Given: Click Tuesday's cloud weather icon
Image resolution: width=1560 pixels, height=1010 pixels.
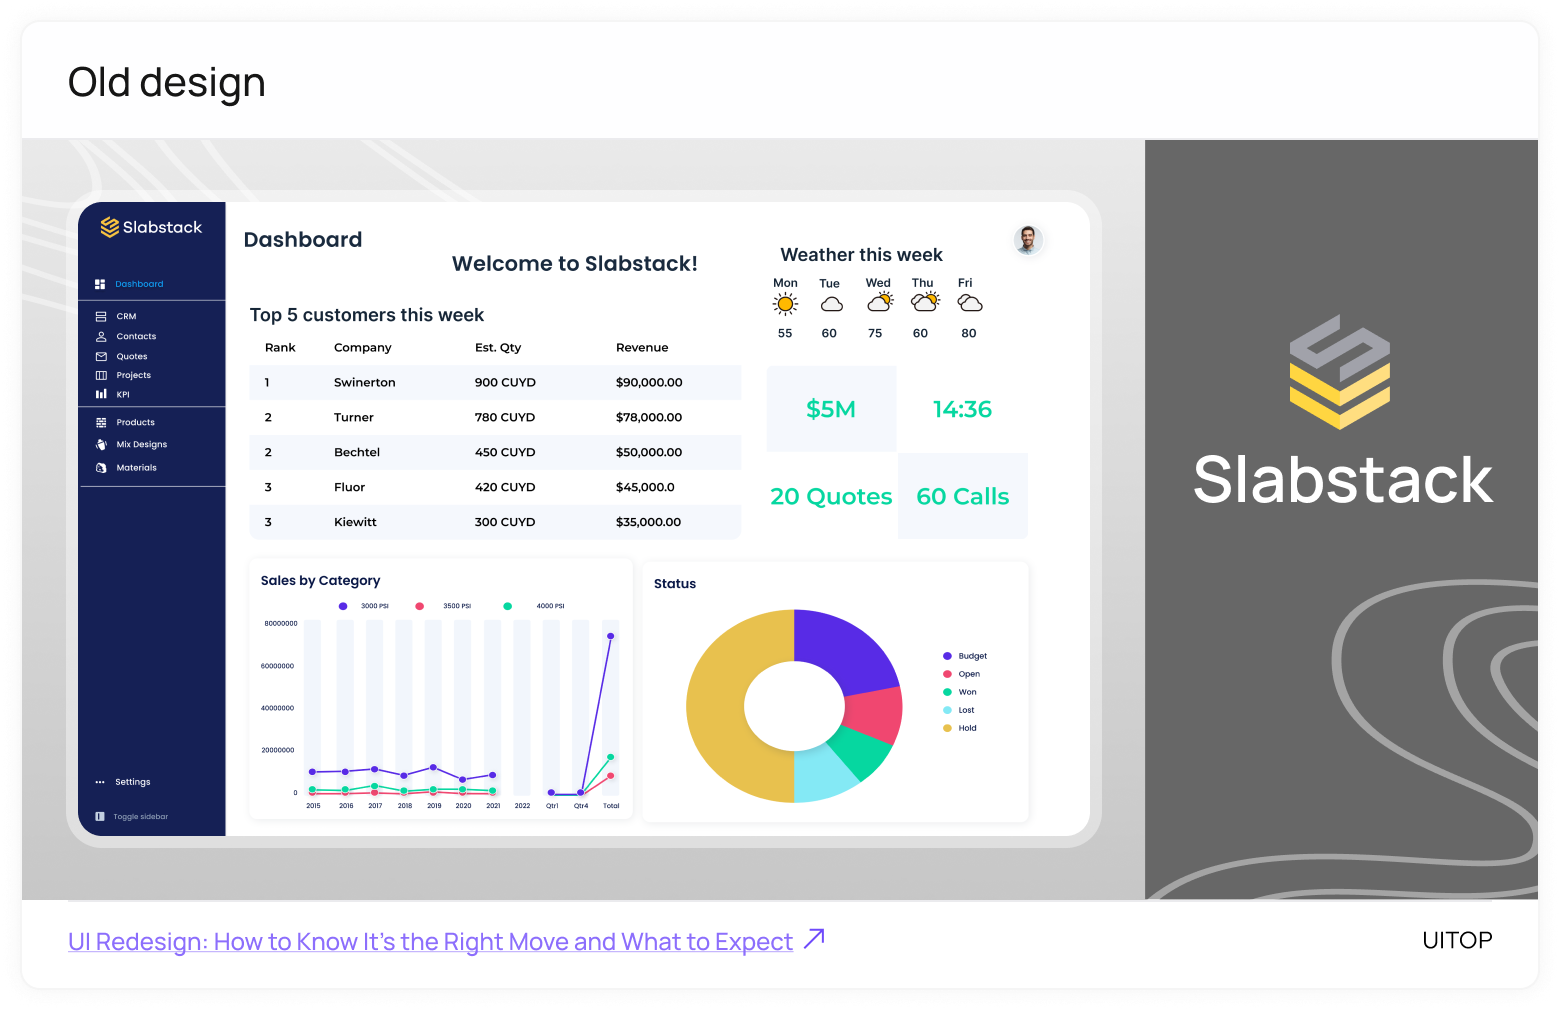Looking at the screenshot, I should (x=832, y=304).
